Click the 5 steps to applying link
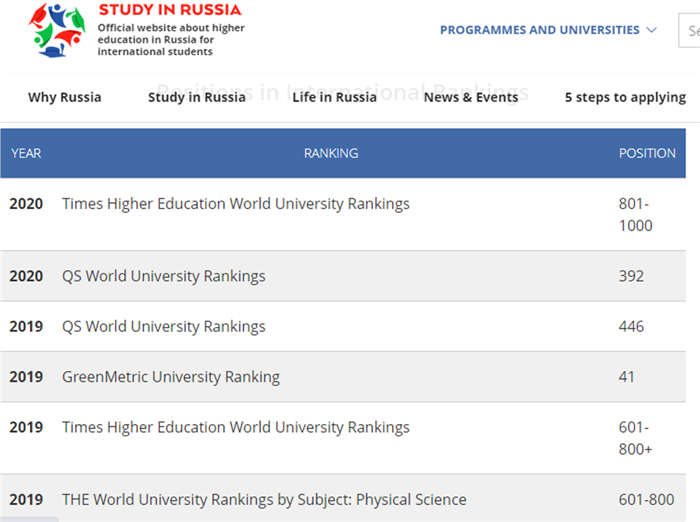The height and width of the screenshot is (522, 700). pos(624,97)
